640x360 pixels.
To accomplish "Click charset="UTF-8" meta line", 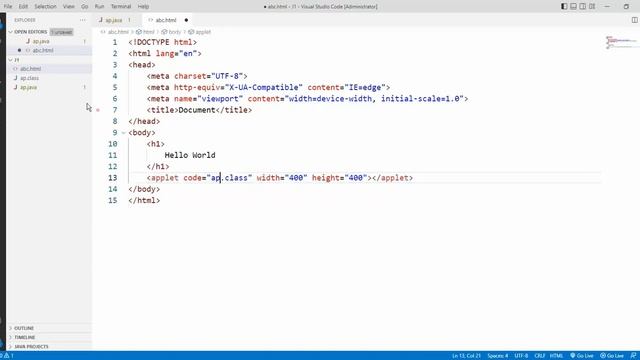I will (x=197, y=76).
